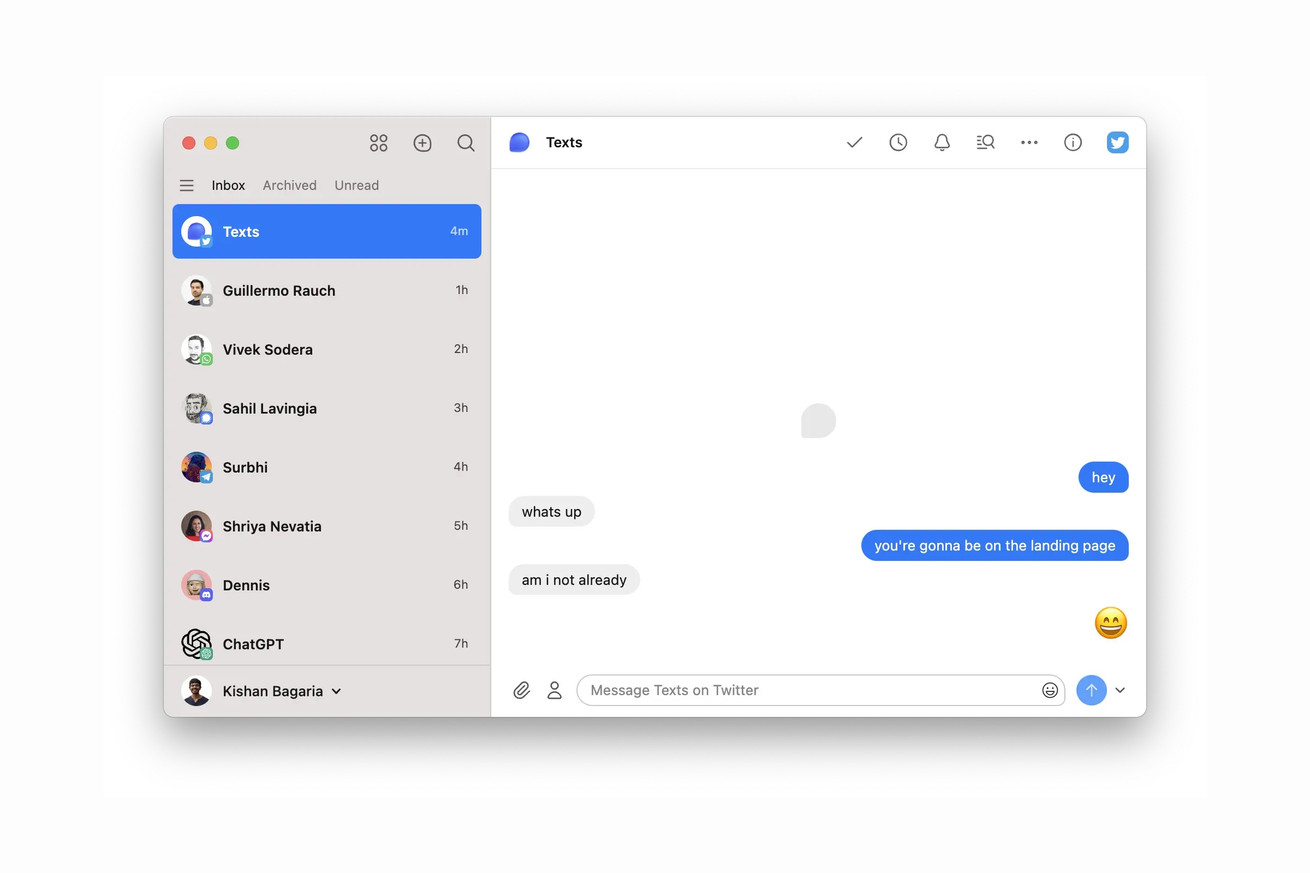
Task: Attach a file with the paperclip icon
Action: tap(521, 690)
